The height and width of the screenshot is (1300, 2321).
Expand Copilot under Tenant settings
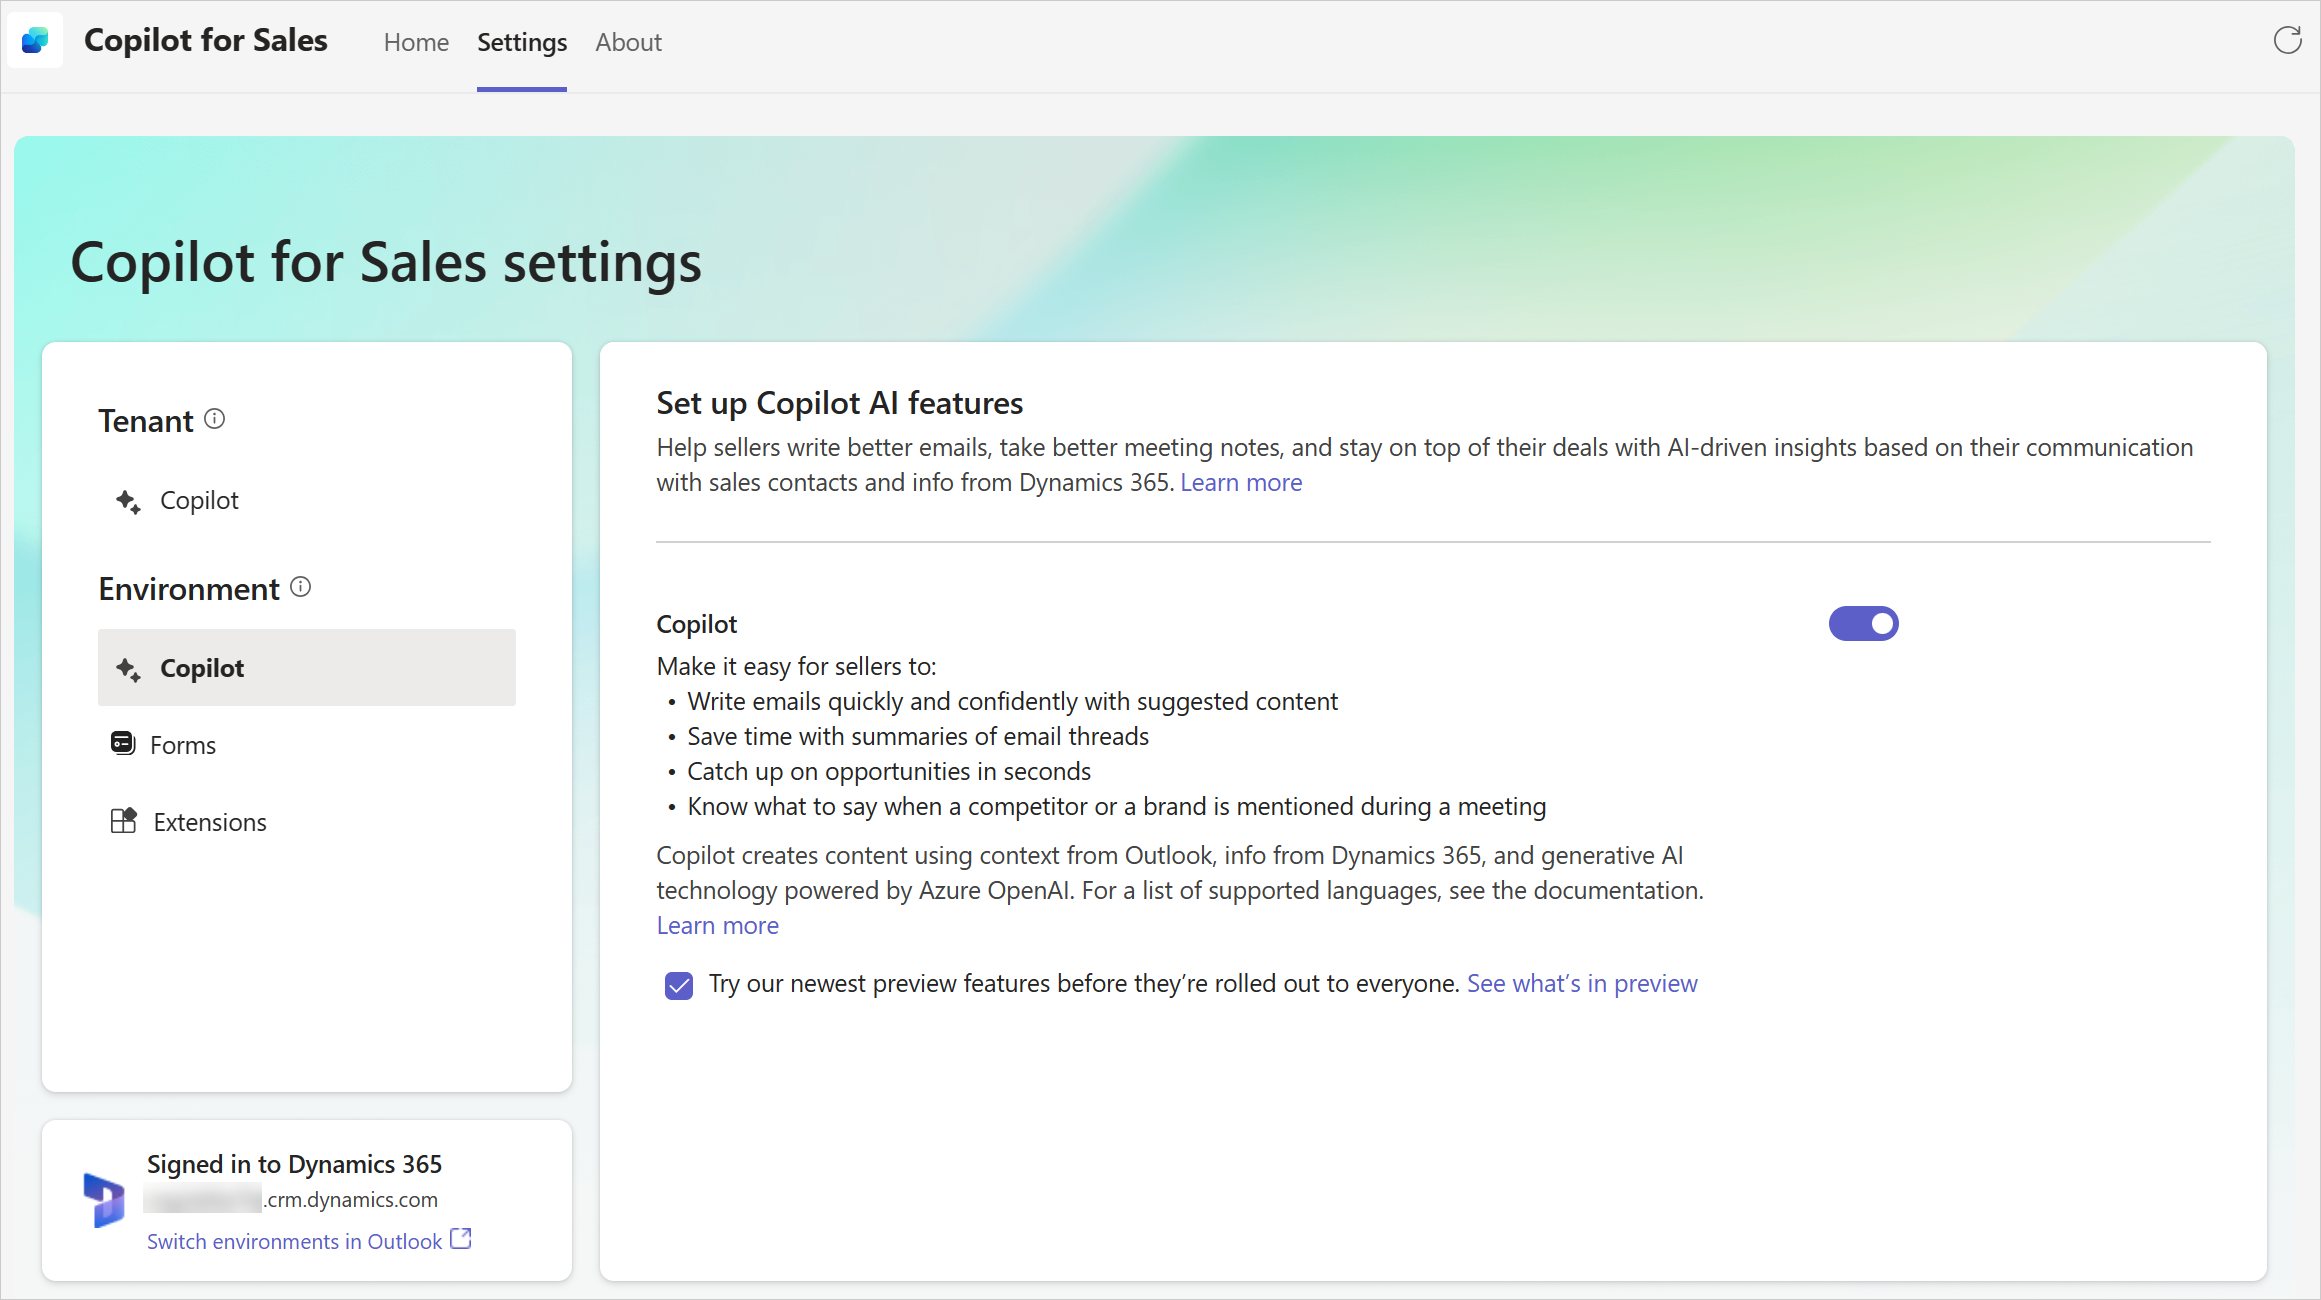(x=198, y=499)
